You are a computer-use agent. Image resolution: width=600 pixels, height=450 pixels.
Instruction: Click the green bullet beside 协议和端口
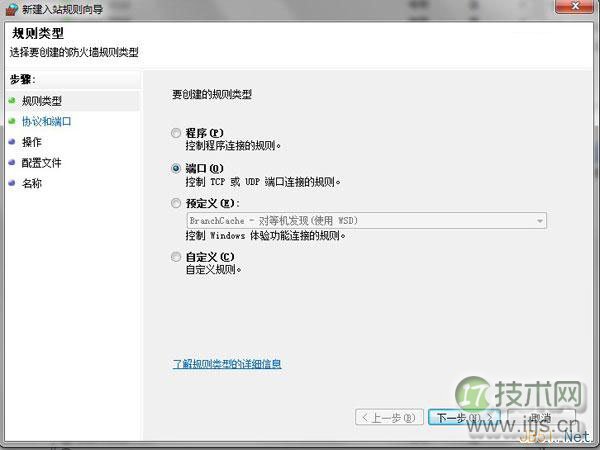11,122
